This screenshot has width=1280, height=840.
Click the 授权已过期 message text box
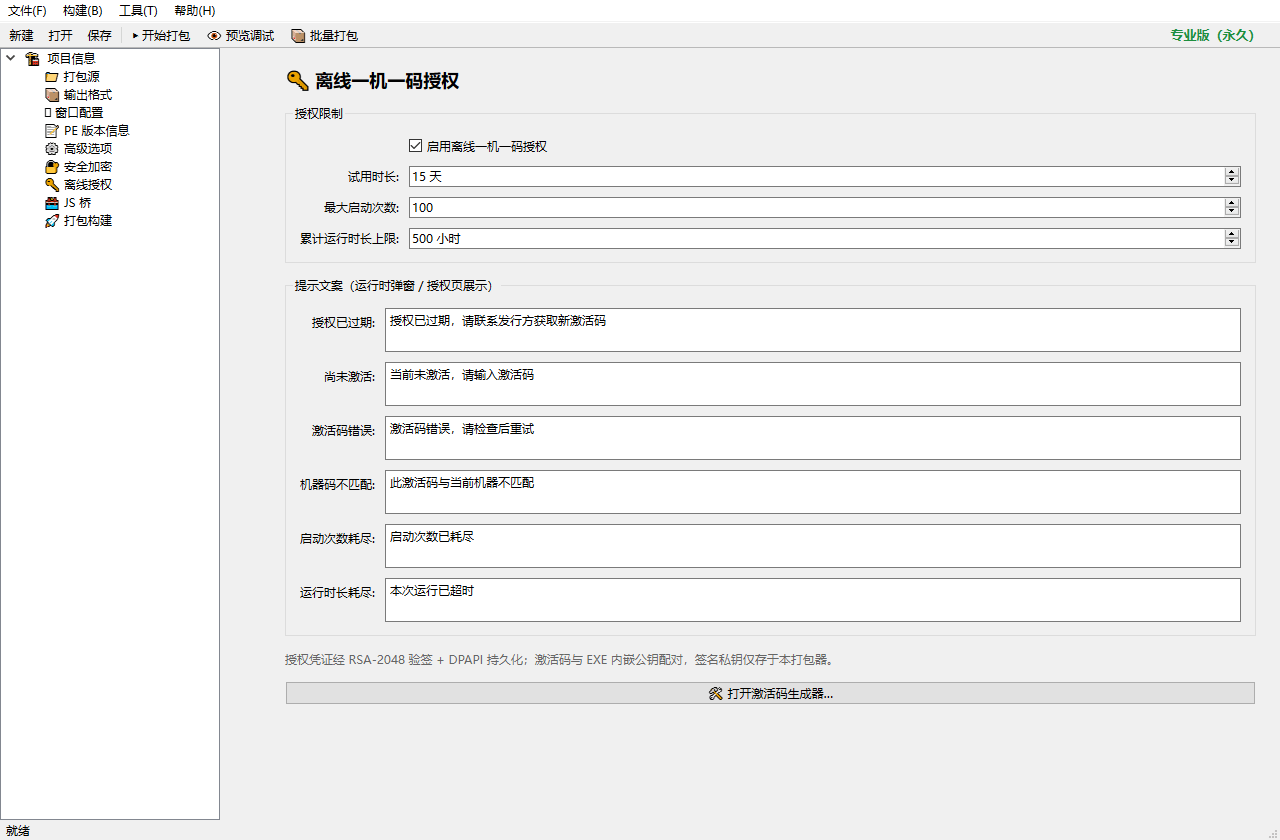coord(813,330)
